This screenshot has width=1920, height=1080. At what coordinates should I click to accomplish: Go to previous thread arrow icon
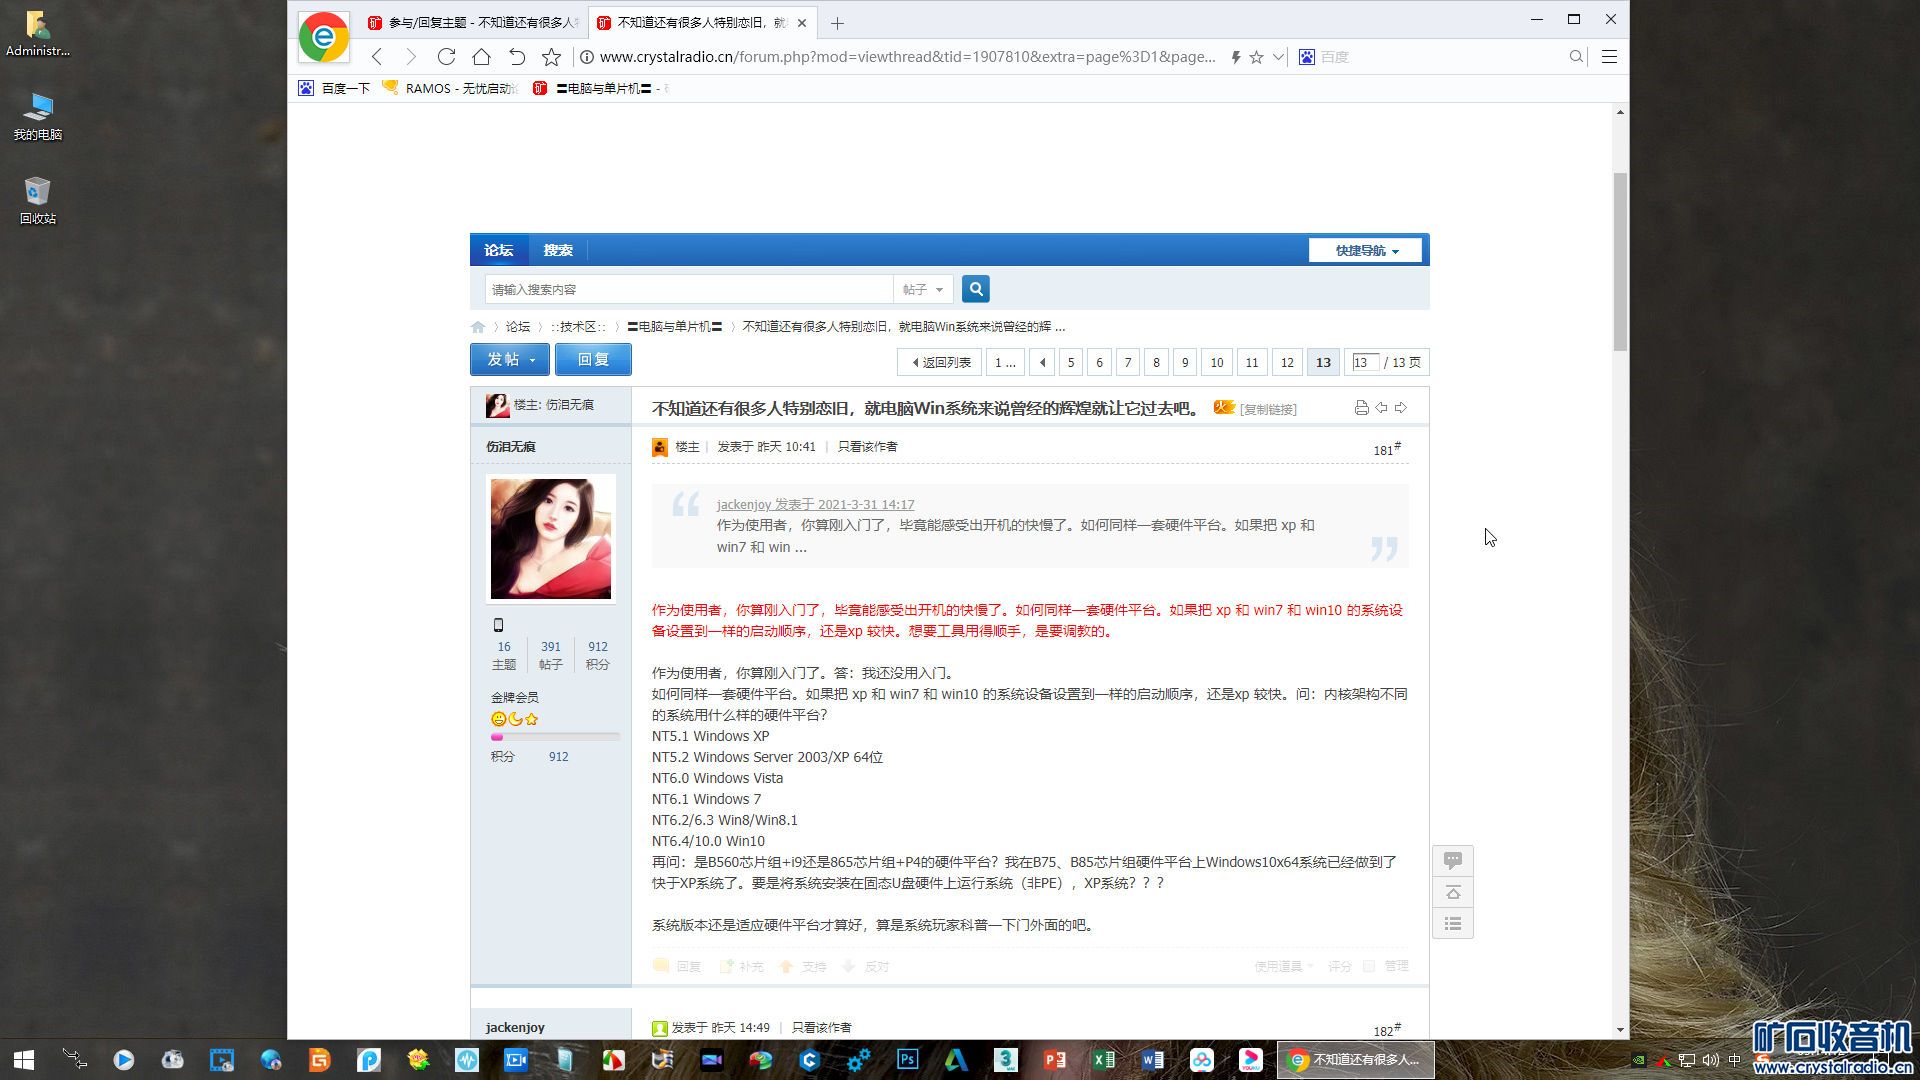(x=1381, y=408)
